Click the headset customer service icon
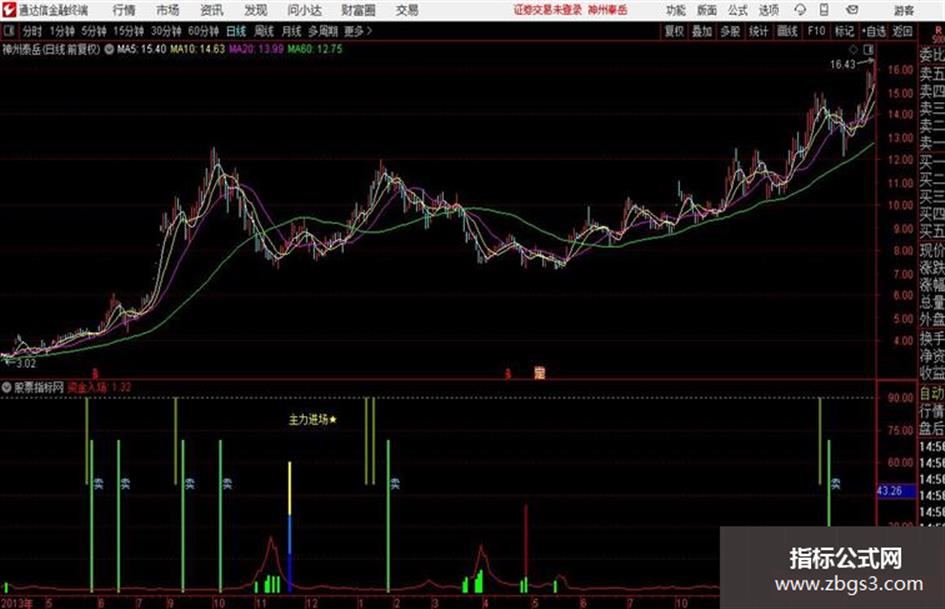The width and height of the screenshot is (945, 609). 800,10
